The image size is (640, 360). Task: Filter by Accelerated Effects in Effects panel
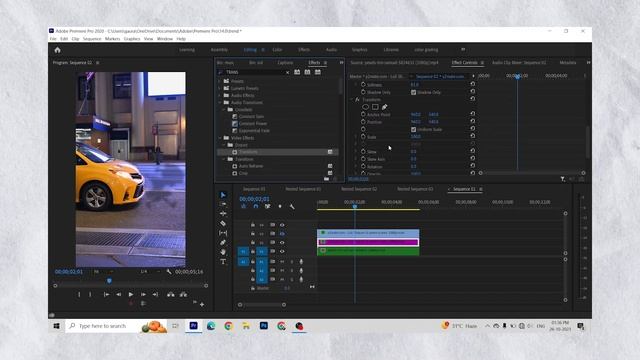coord(297,72)
